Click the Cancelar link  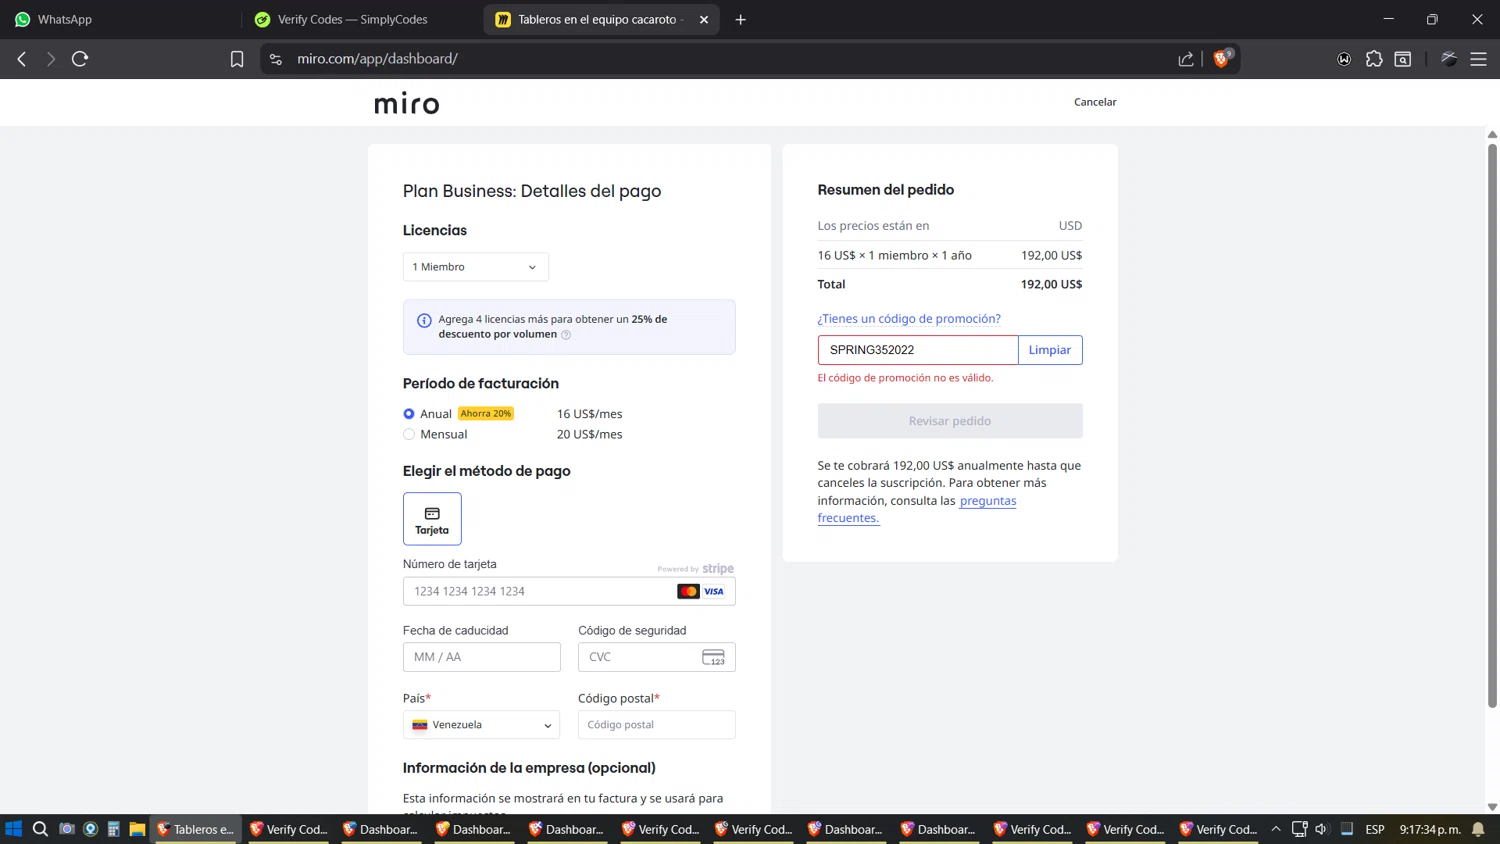[x=1095, y=102]
